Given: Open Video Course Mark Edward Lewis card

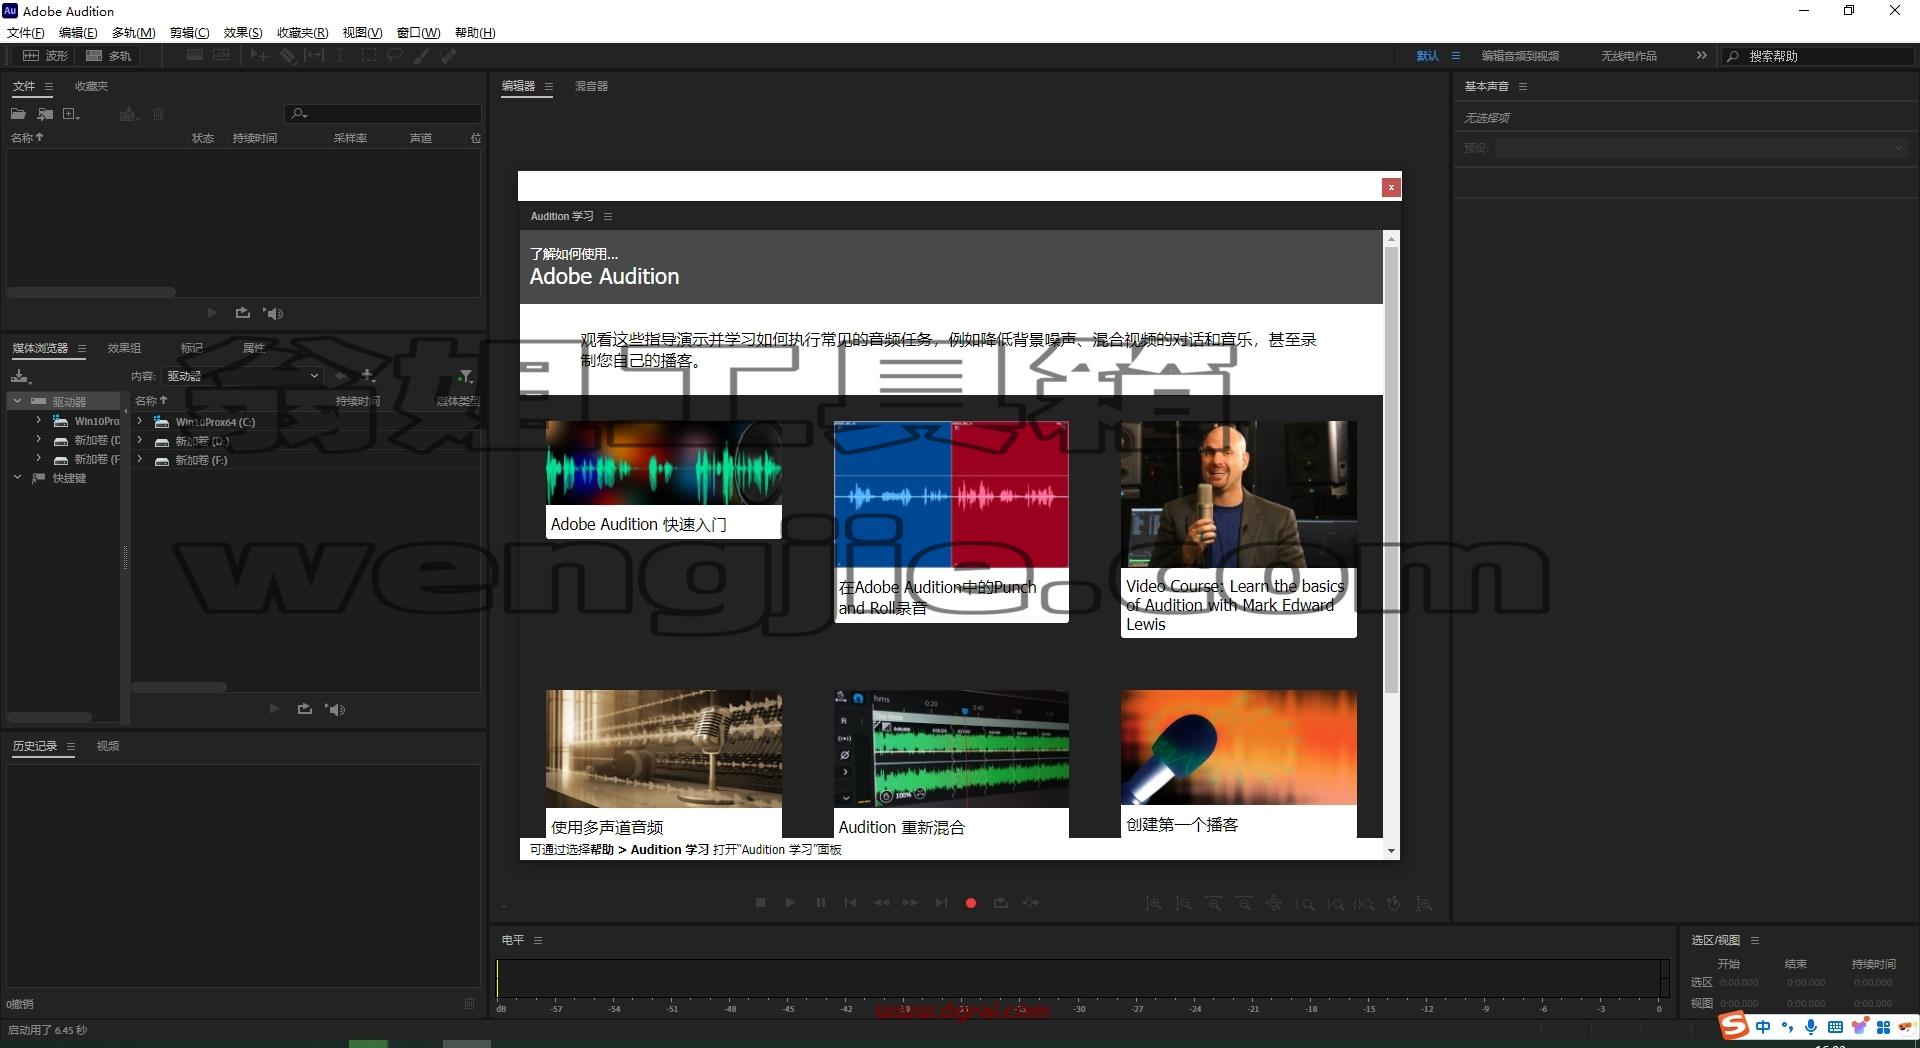Looking at the screenshot, I should tap(1239, 529).
